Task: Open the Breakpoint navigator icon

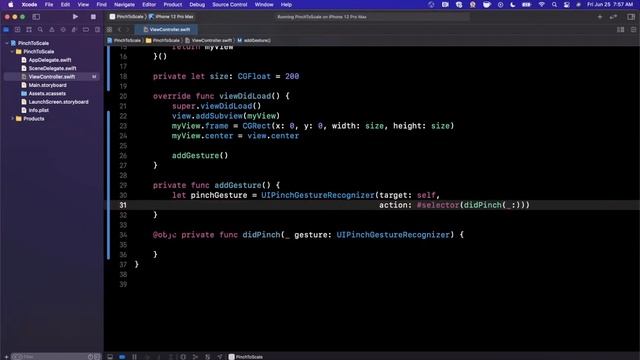Action: pyautogui.click(x=86, y=29)
